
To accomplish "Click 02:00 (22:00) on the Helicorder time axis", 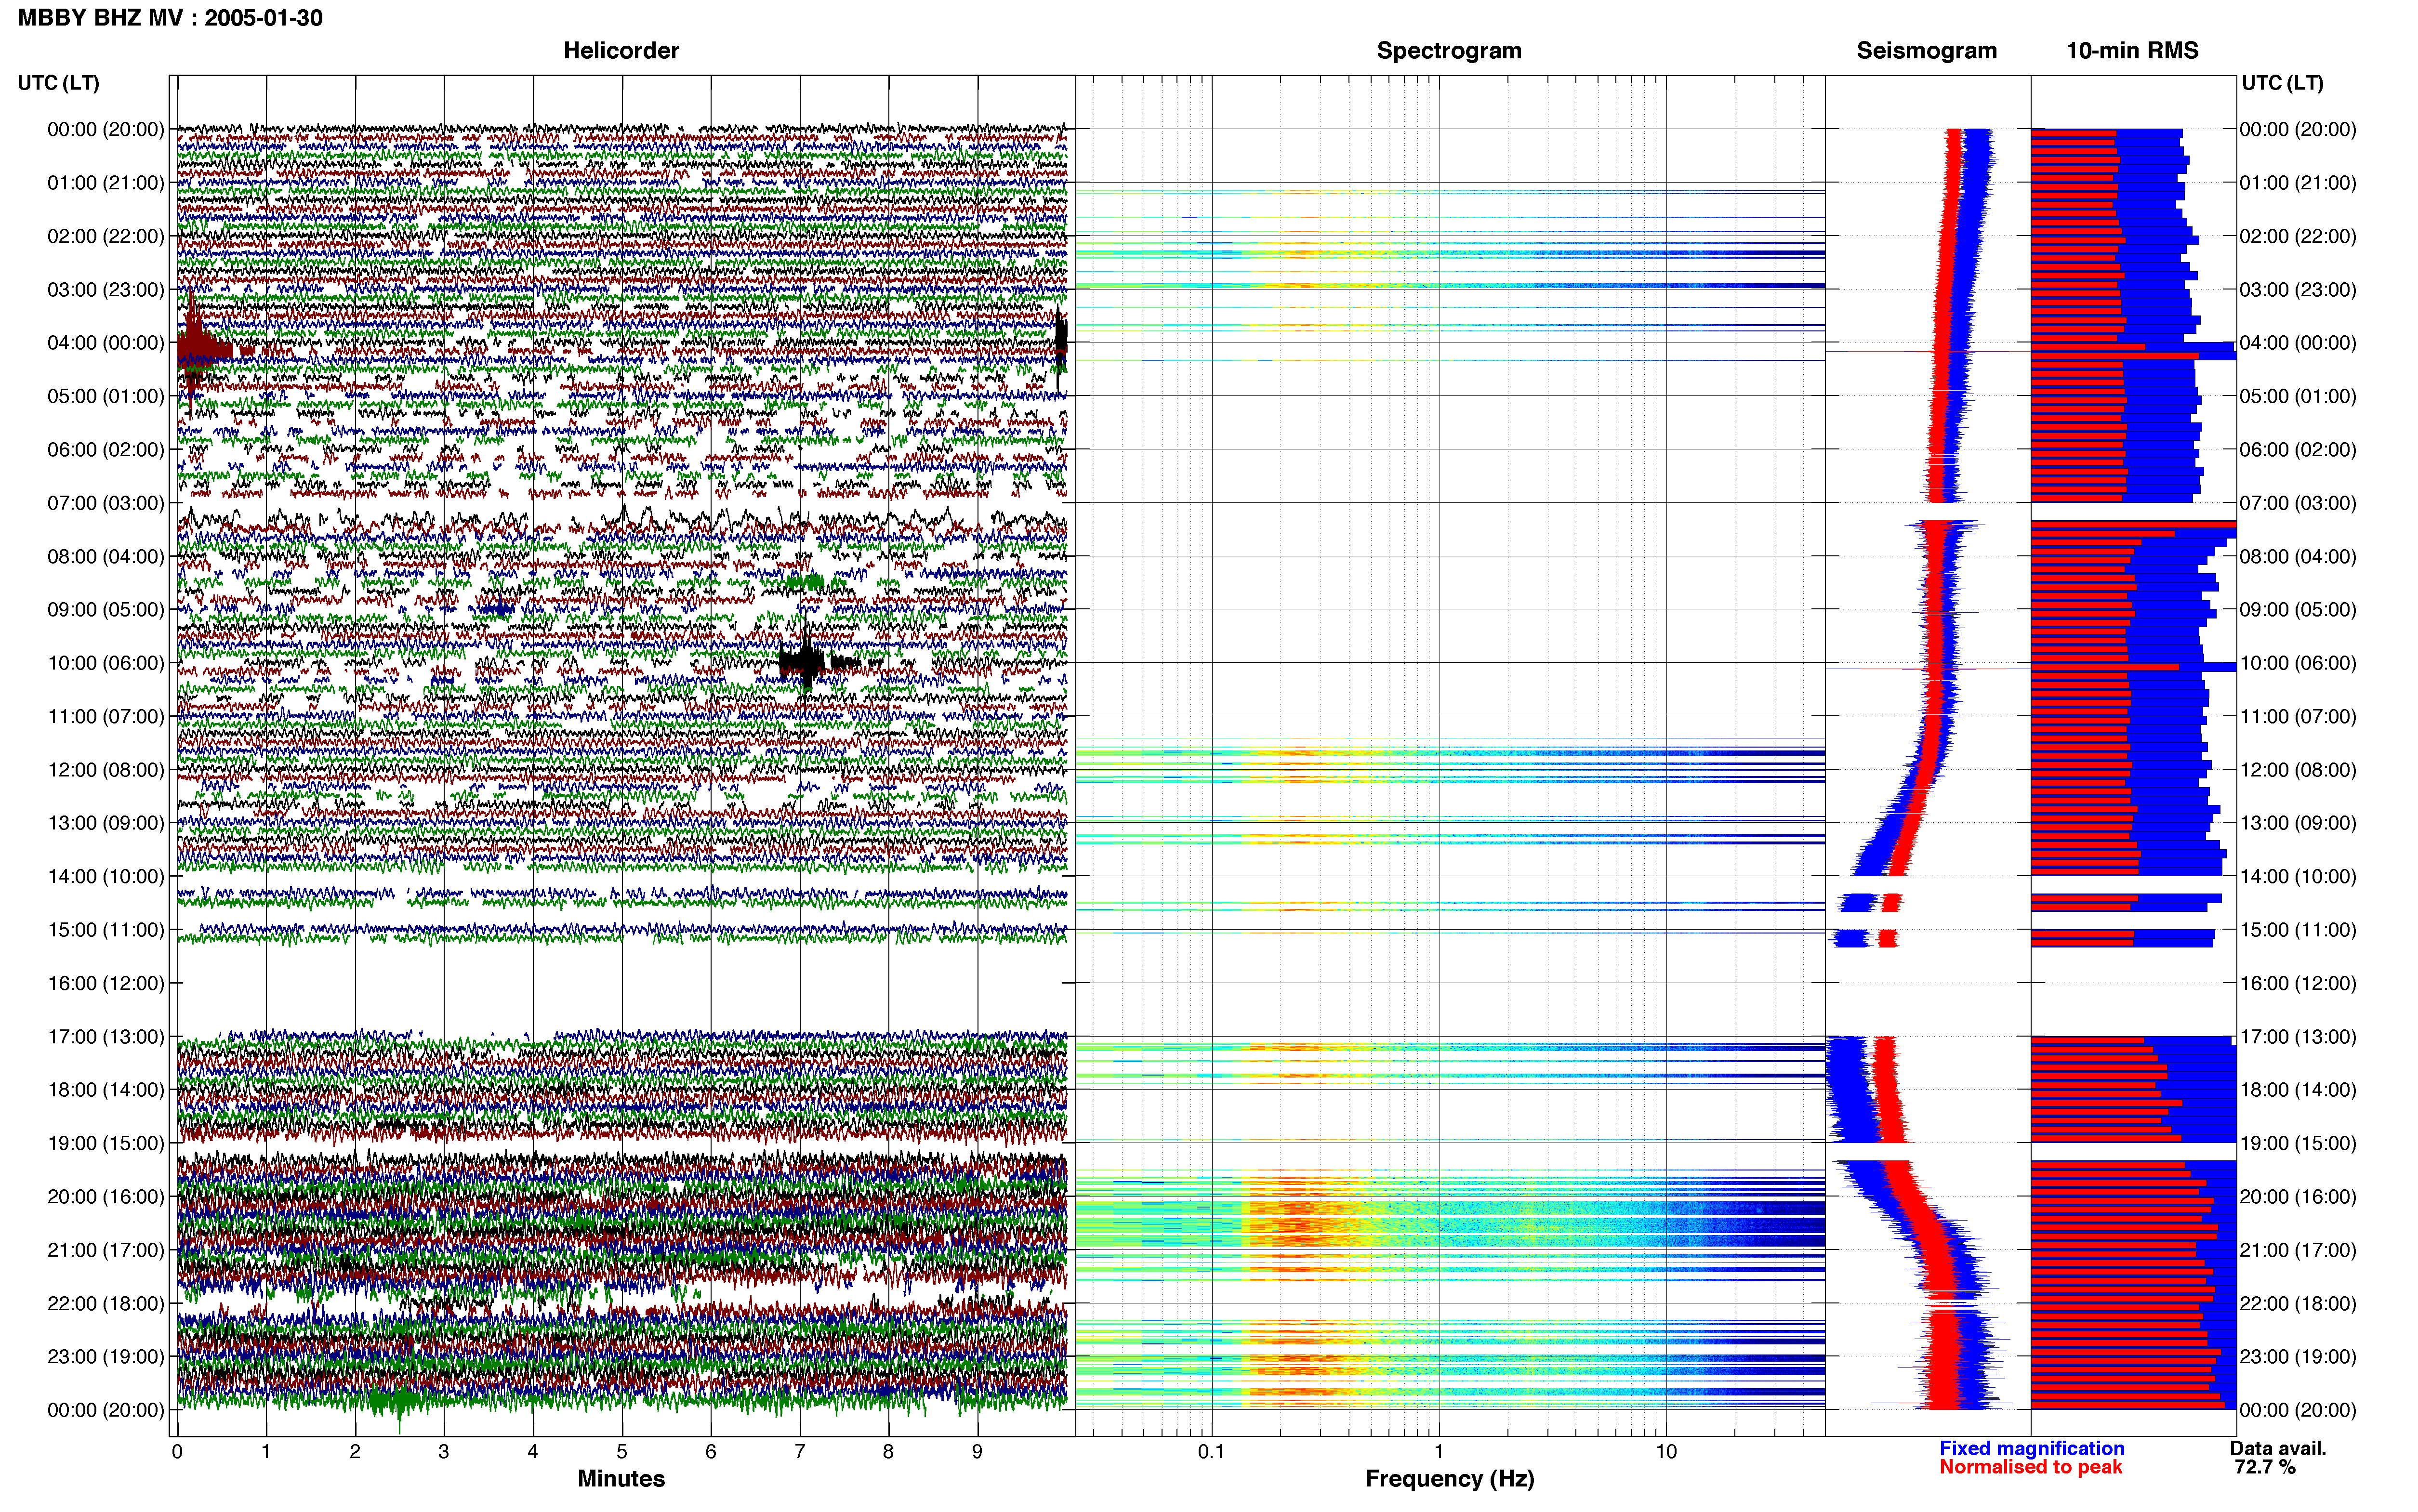I will [x=106, y=236].
